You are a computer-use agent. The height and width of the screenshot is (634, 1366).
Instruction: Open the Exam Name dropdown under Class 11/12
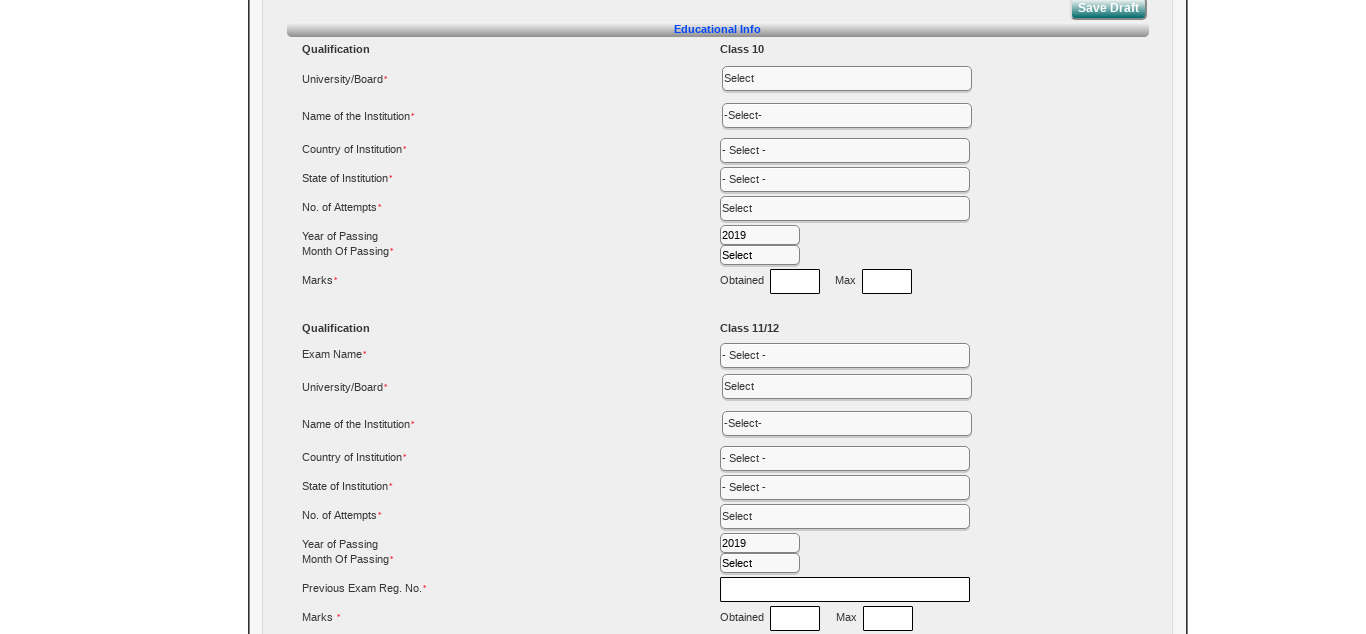pyautogui.click(x=844, y=355)
